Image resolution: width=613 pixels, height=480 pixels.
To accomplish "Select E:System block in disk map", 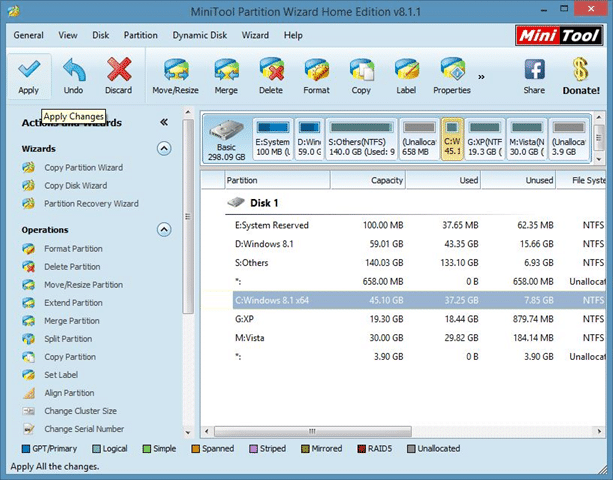I will pos(273,139).
